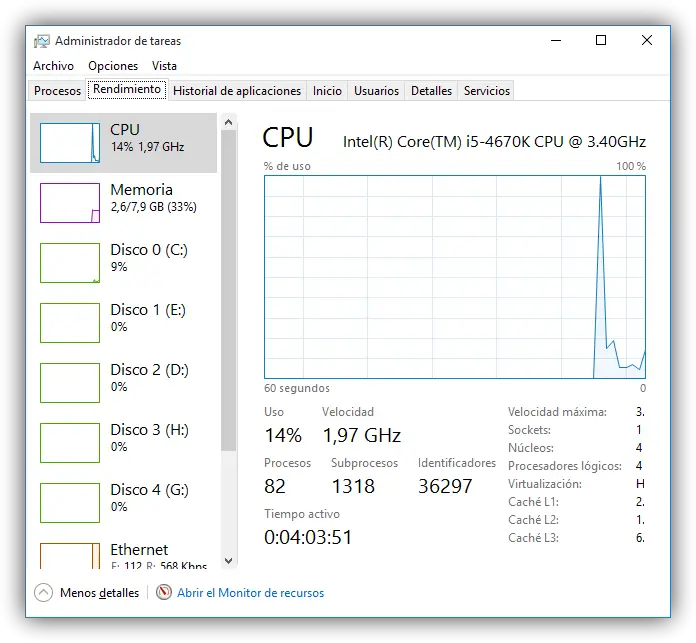Click the Subprocesos count 1318

pyautogui.click(x=353, y=486)
